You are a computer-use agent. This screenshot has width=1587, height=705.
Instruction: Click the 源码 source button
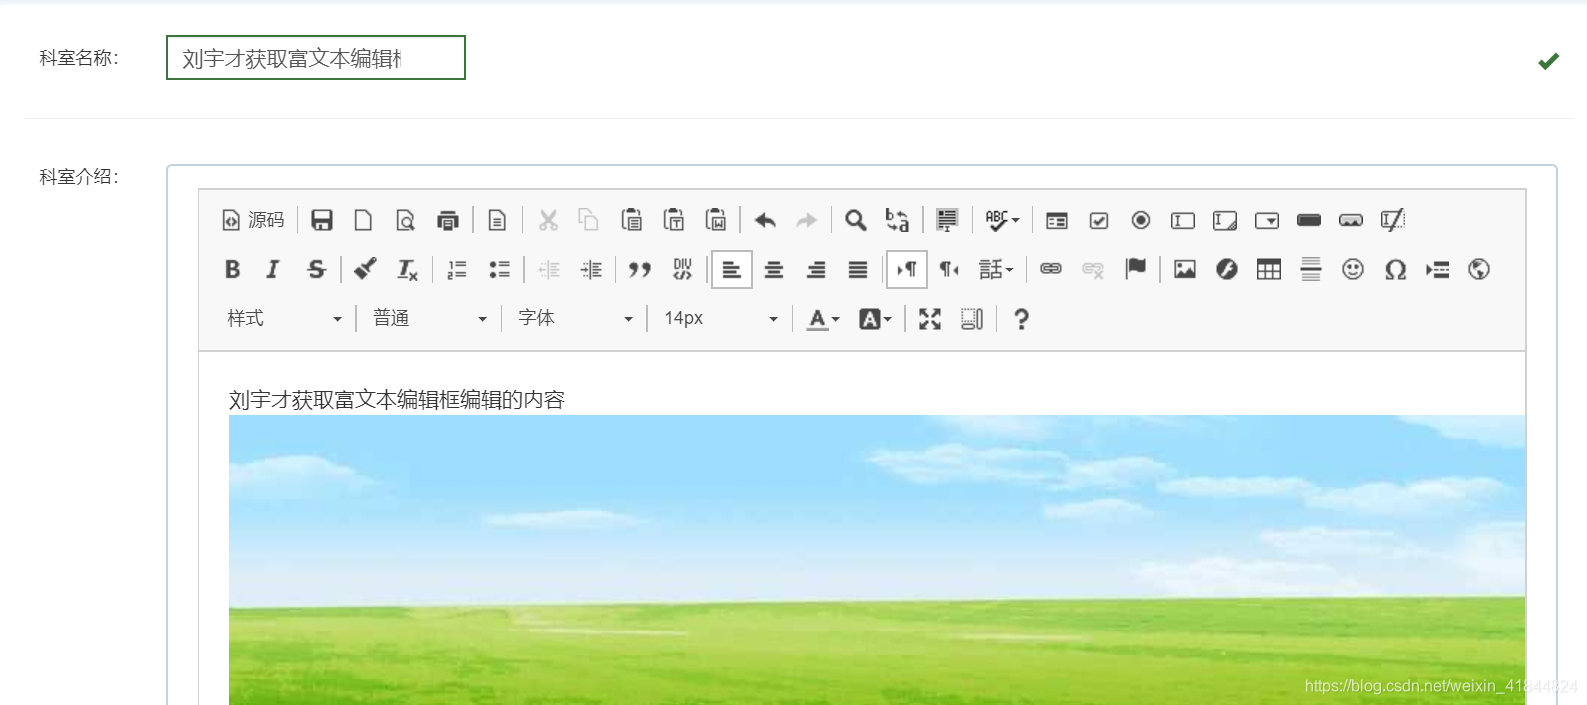(253, 220)
